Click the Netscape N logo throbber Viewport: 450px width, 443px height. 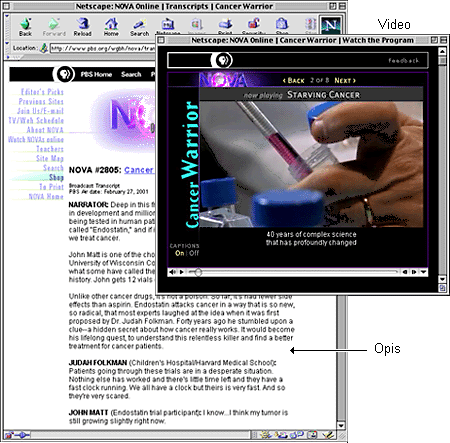[330, 25]
